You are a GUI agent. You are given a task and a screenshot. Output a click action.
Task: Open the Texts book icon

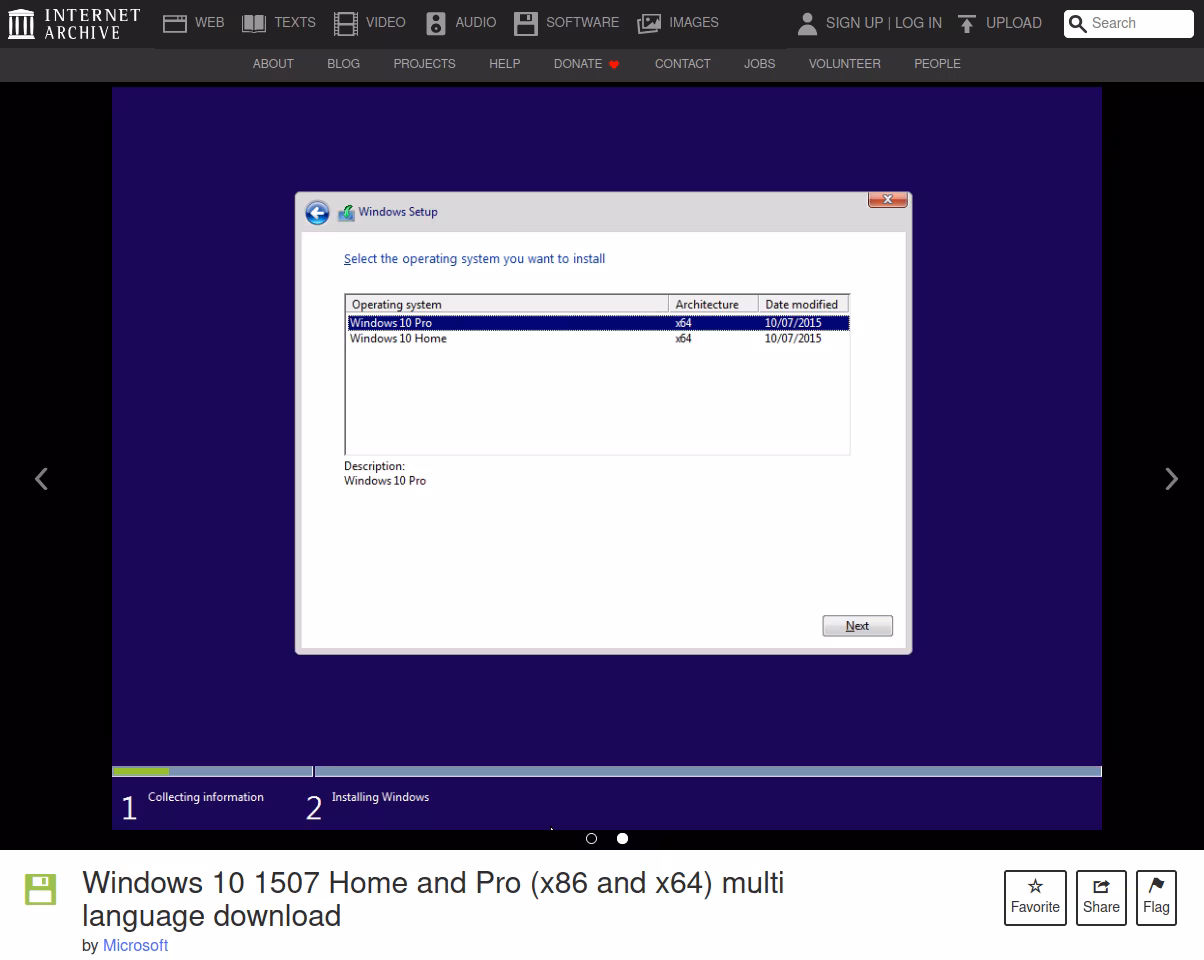pos(254,23)
